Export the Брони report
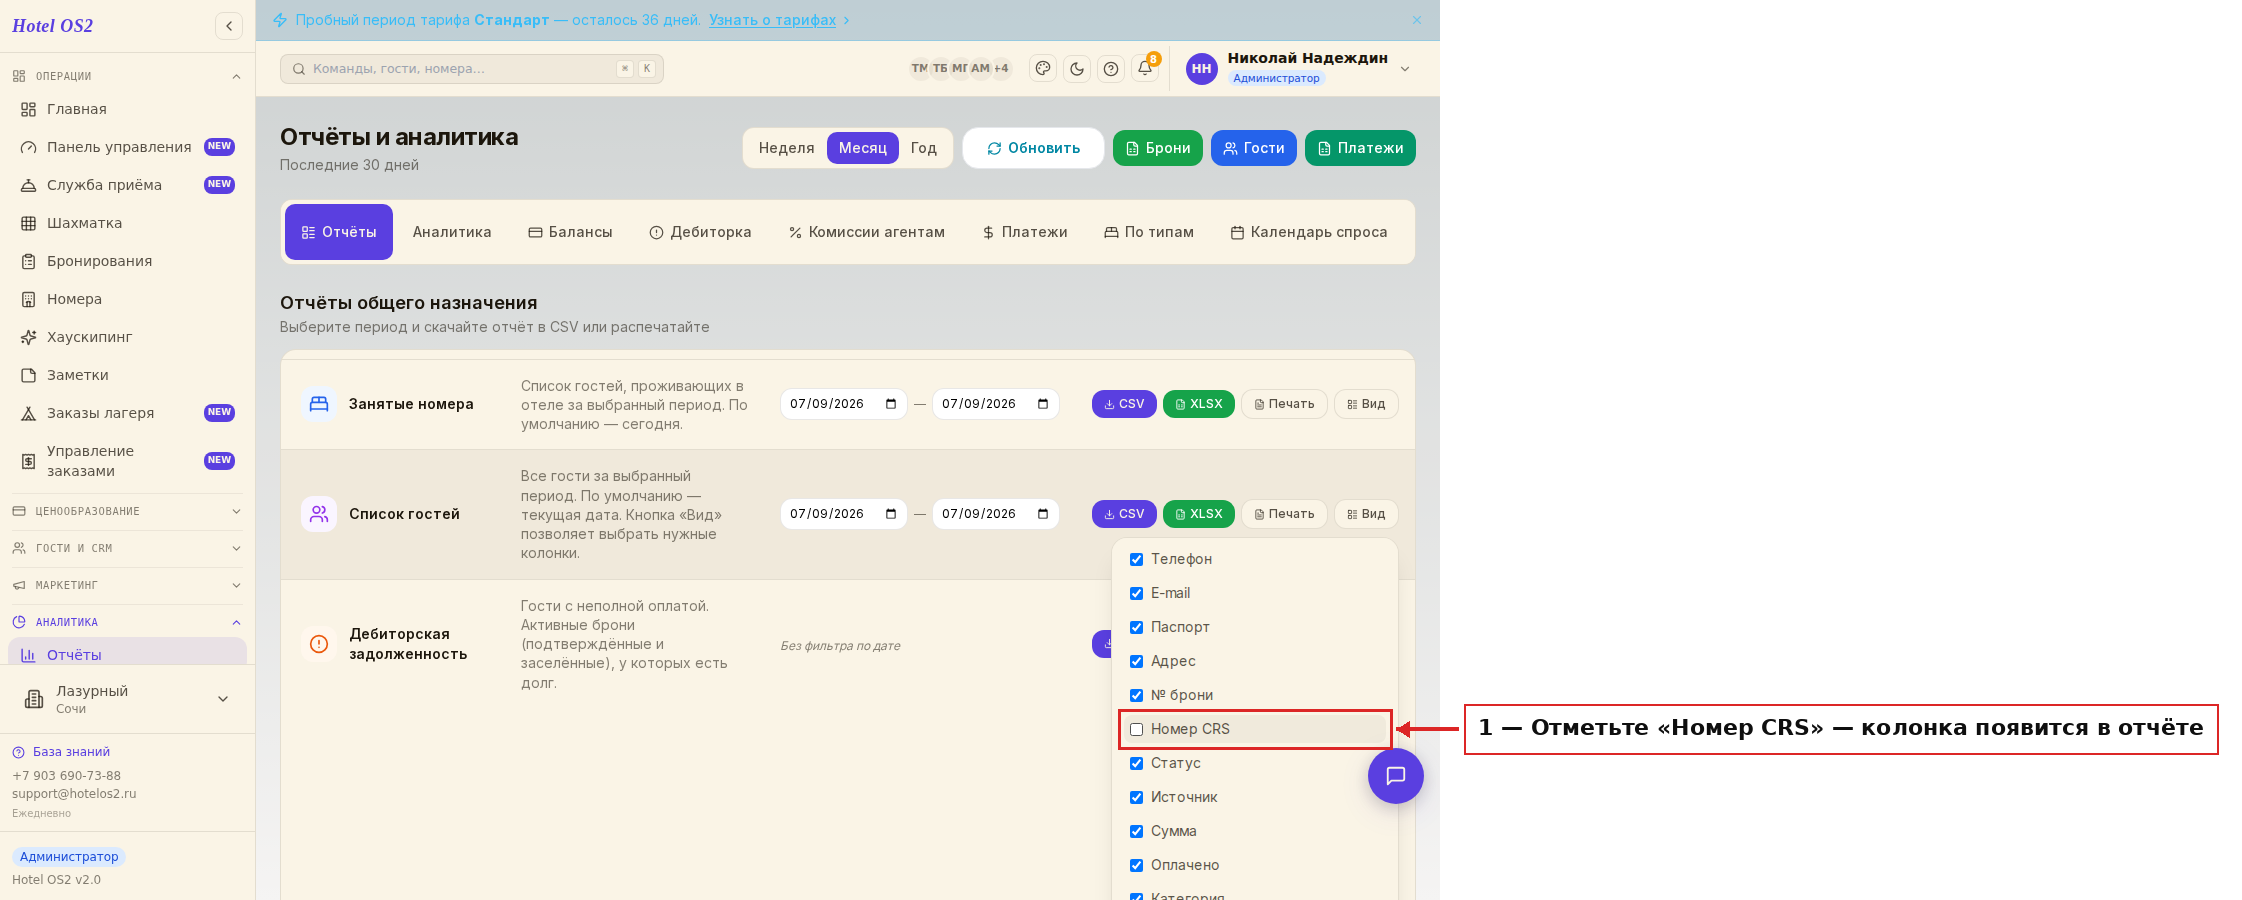2242x900 pixels. 1158,148
